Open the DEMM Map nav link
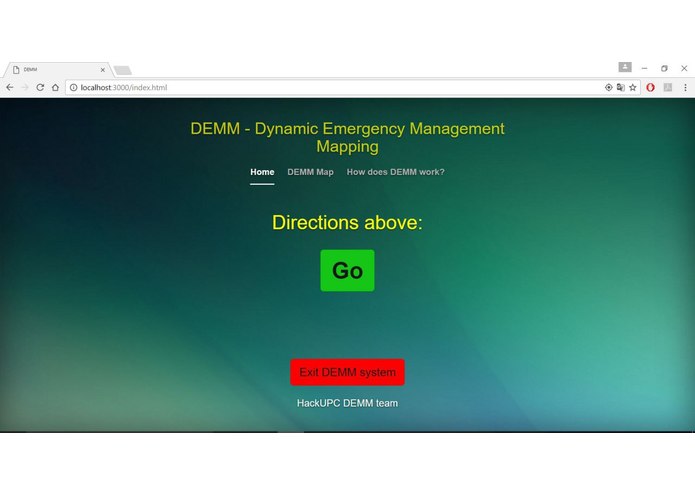Image resolution: width=695 pixels, height=494 pixels. tap(310, 172)
